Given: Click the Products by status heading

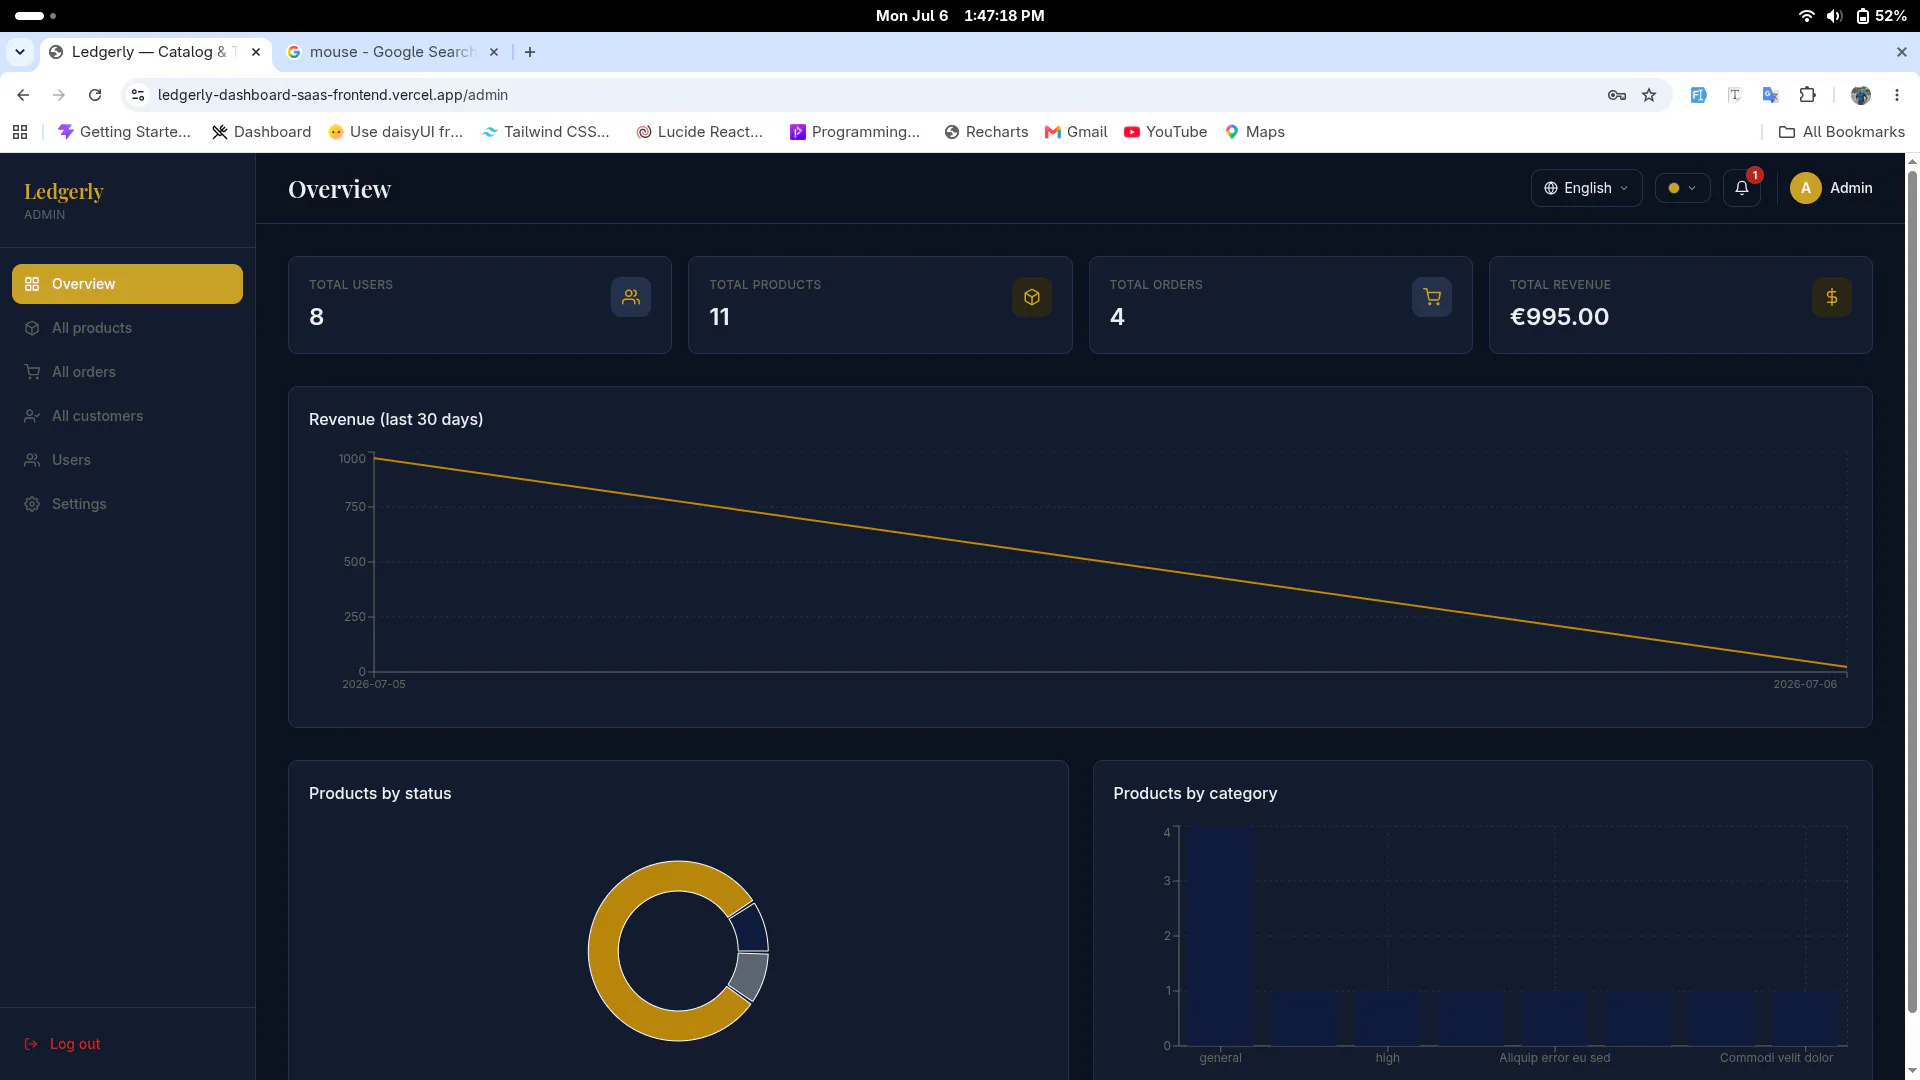Looking at the screenshot, I should [x=380, y=793].
